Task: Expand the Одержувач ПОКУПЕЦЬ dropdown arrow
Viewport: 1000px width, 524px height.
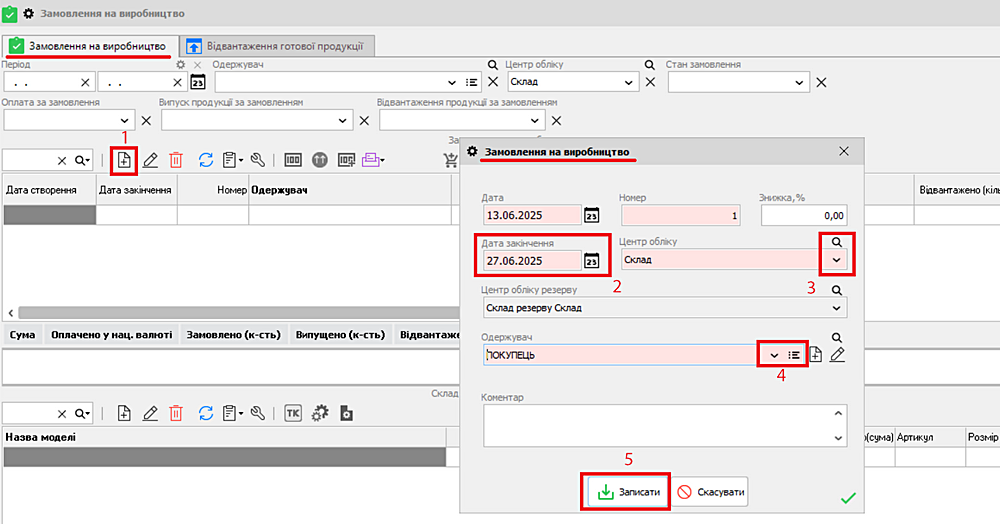Action: 773,355
